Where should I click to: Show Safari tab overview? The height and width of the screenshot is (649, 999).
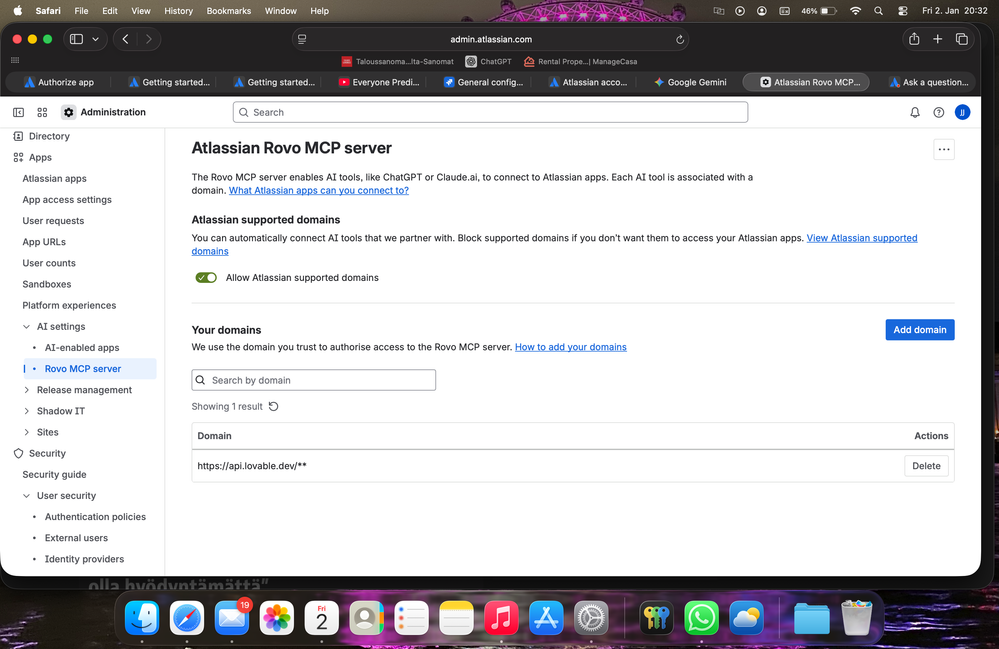point(961,39)
